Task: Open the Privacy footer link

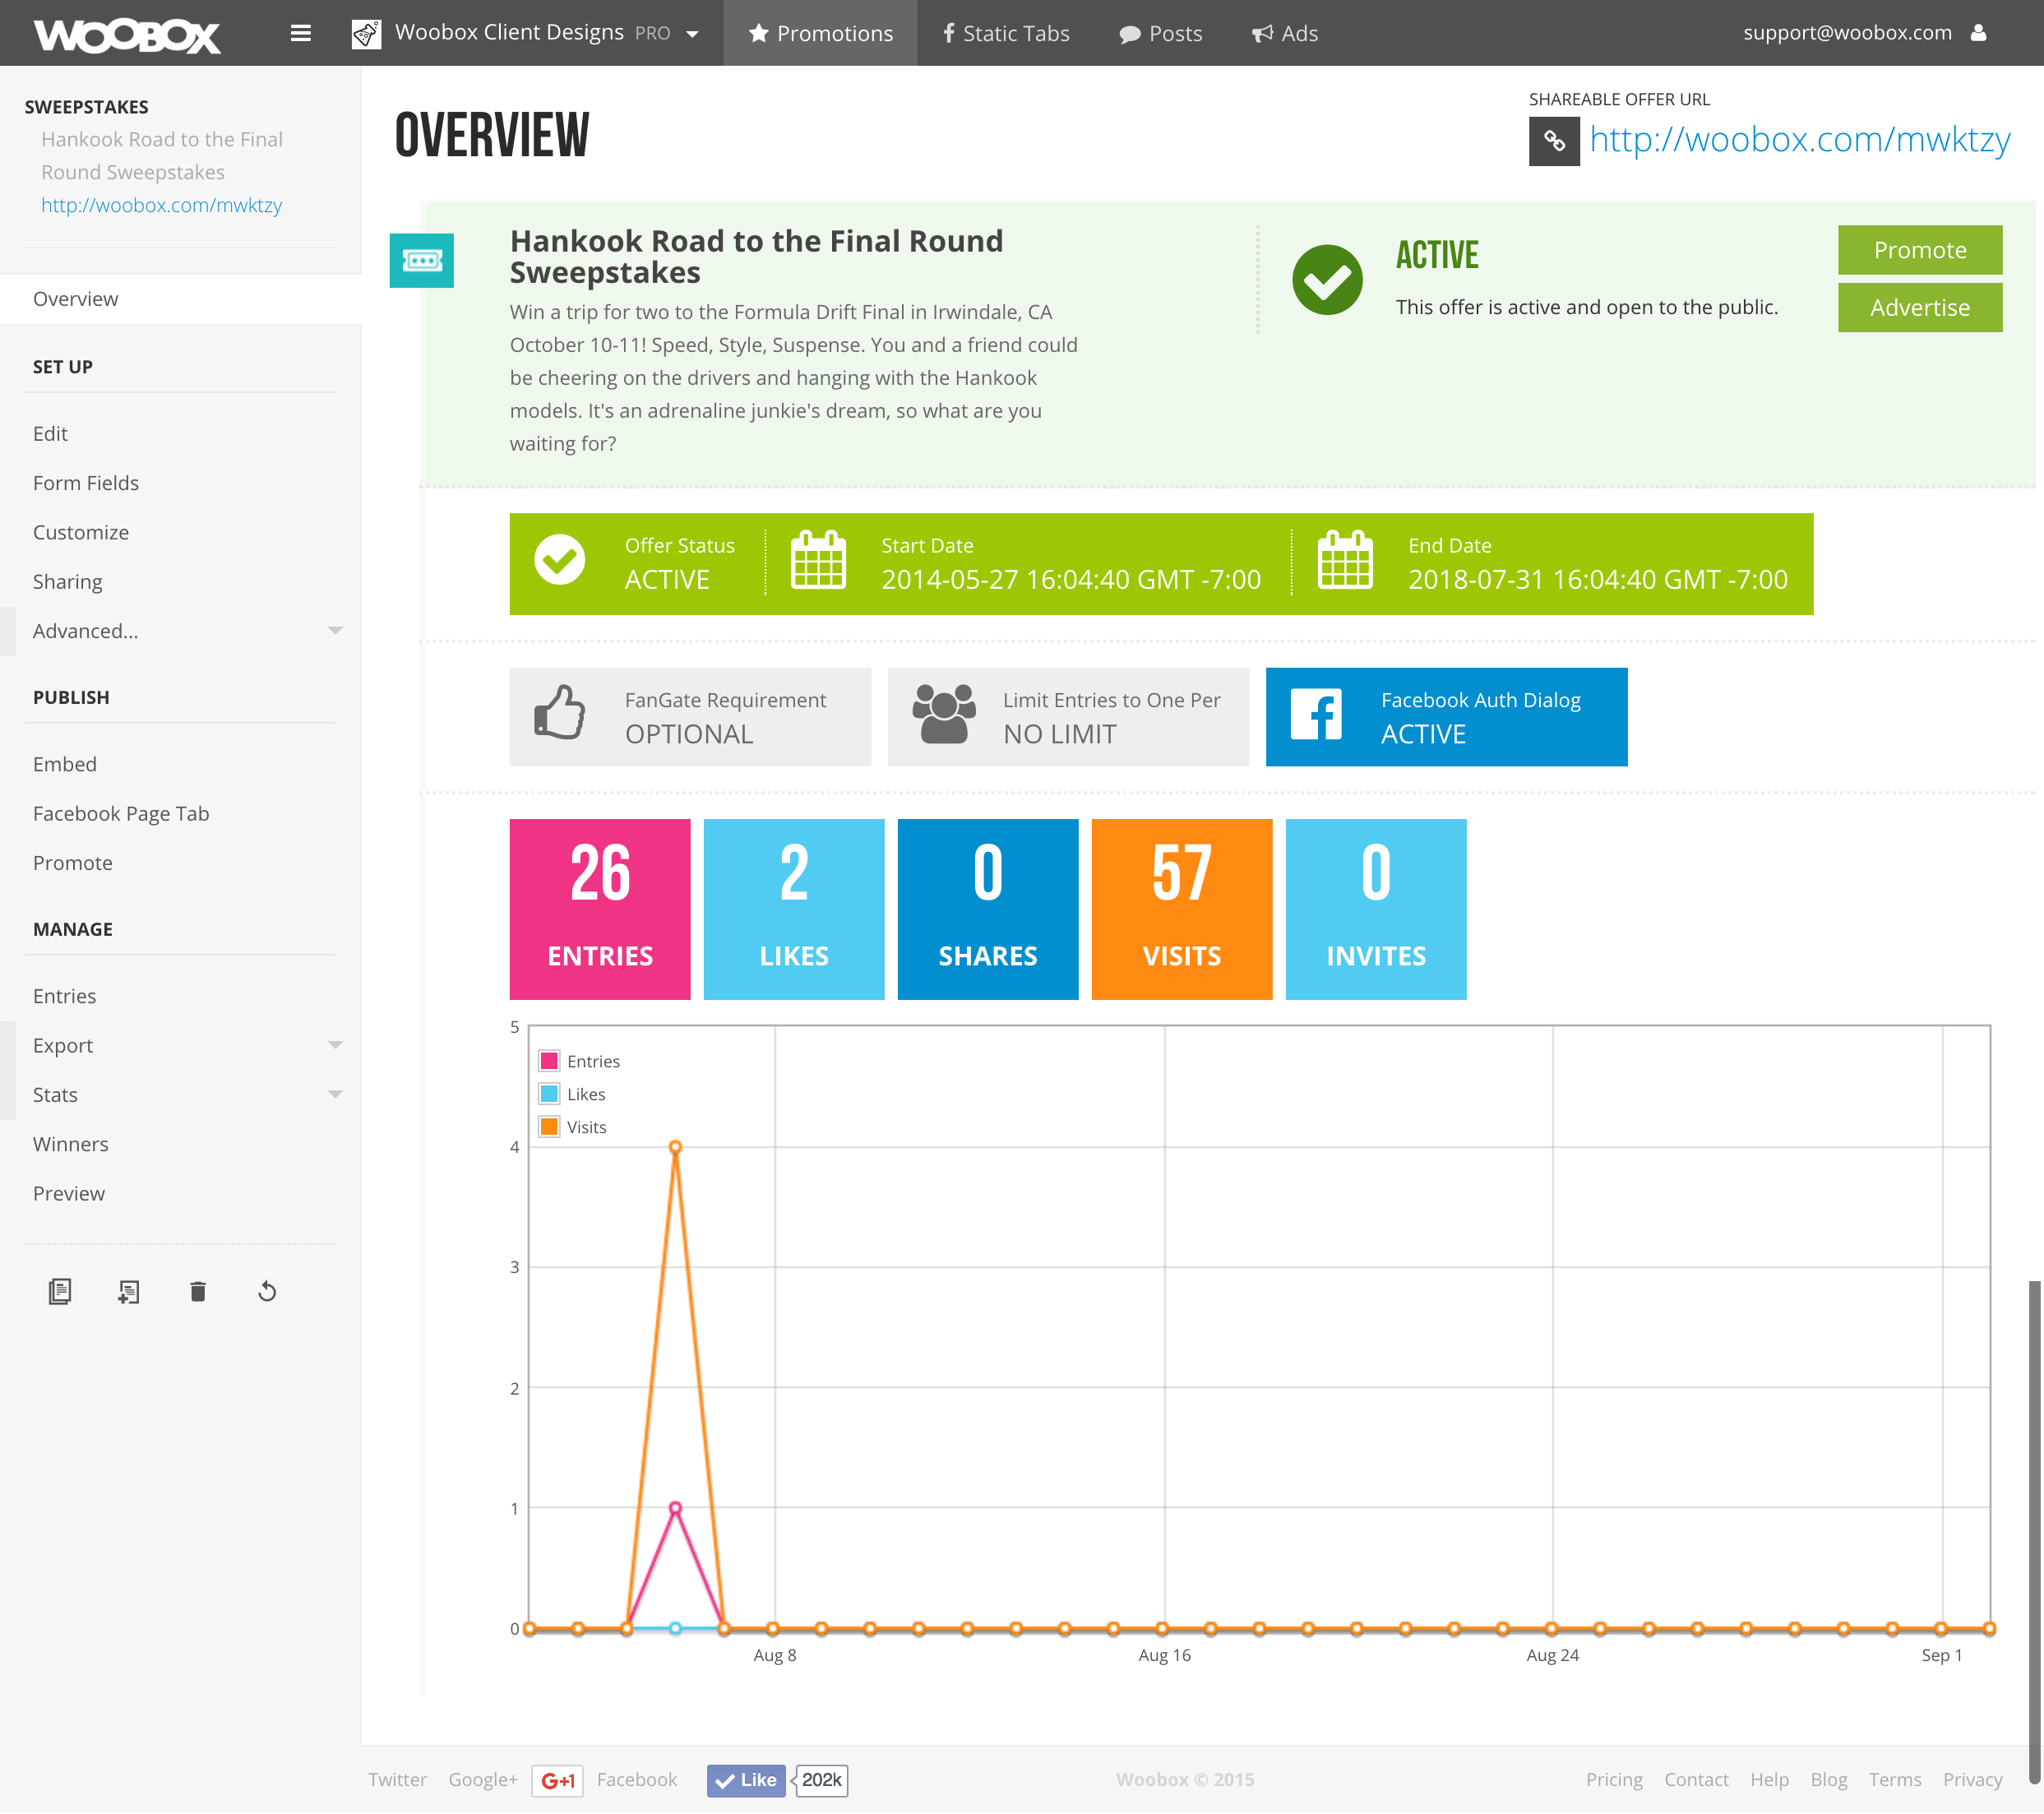Action: pos(1972,1780)
